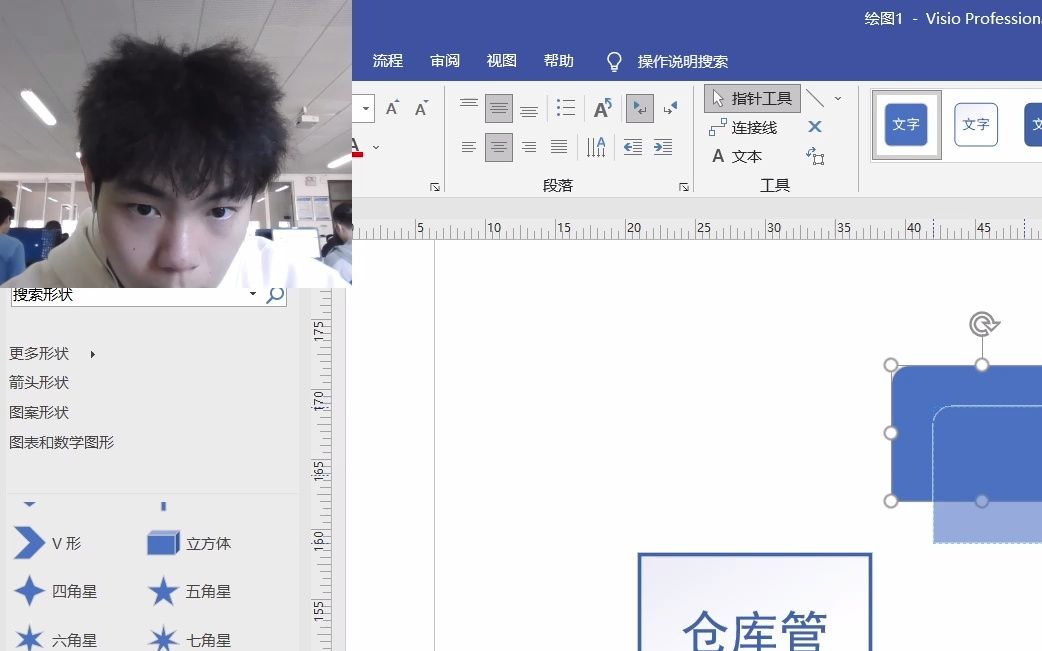Toggle middle vertical text alignment
This screenshot has width=1042, height=651.
pyautogui.click(x=499, y=107)
